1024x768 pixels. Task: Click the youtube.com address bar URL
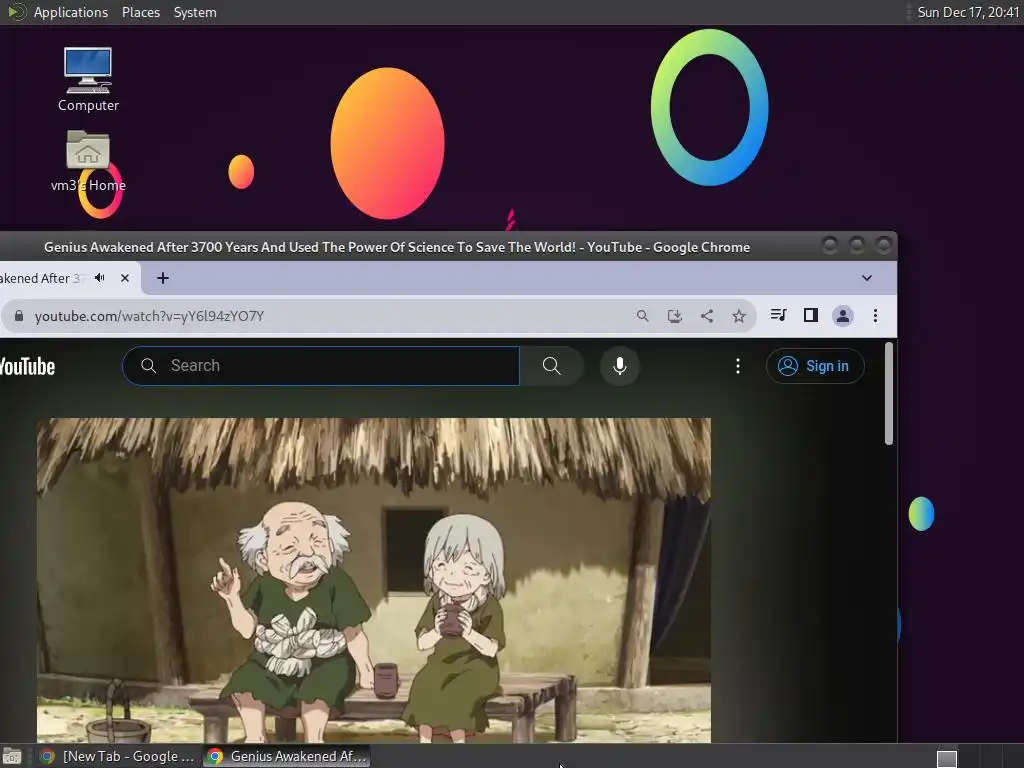(x=150, y=316)
